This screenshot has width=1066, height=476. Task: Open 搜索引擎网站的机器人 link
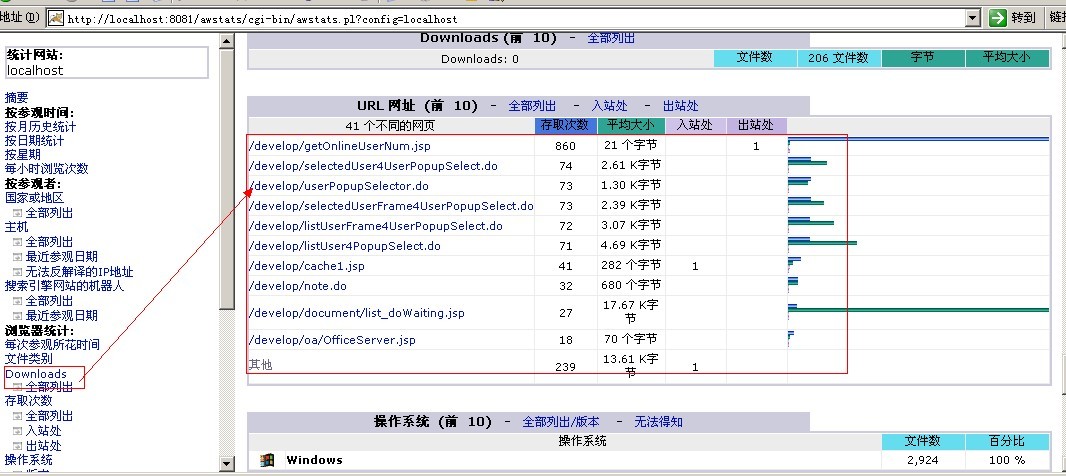(65, 286)
